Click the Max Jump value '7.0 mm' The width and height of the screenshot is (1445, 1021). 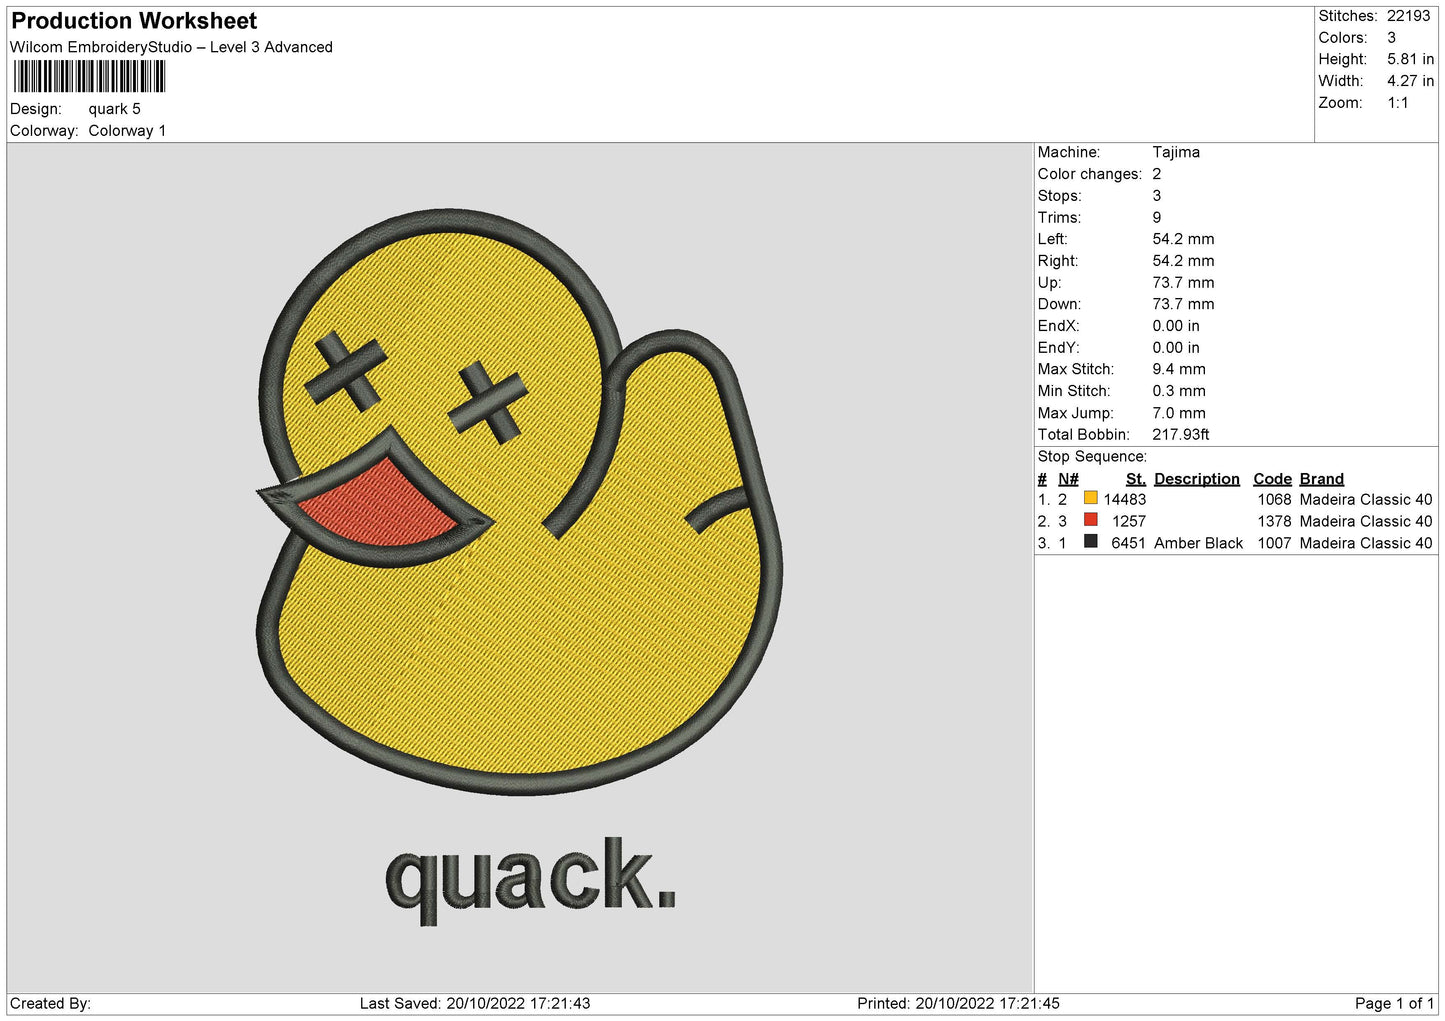click(1179, 413)
